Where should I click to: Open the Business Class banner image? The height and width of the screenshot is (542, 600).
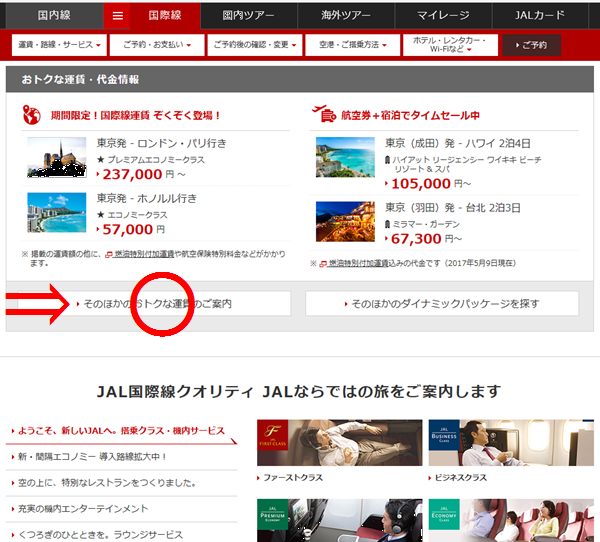coord(511,443)
